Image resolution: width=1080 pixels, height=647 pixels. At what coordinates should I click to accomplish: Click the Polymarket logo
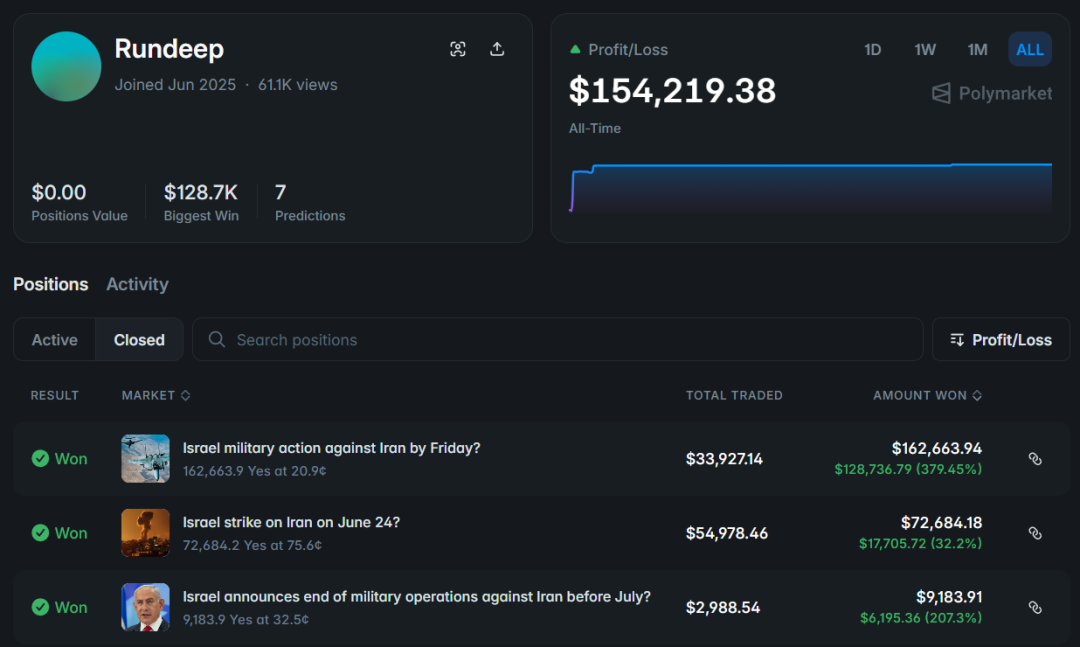click(x=992, y=93)
